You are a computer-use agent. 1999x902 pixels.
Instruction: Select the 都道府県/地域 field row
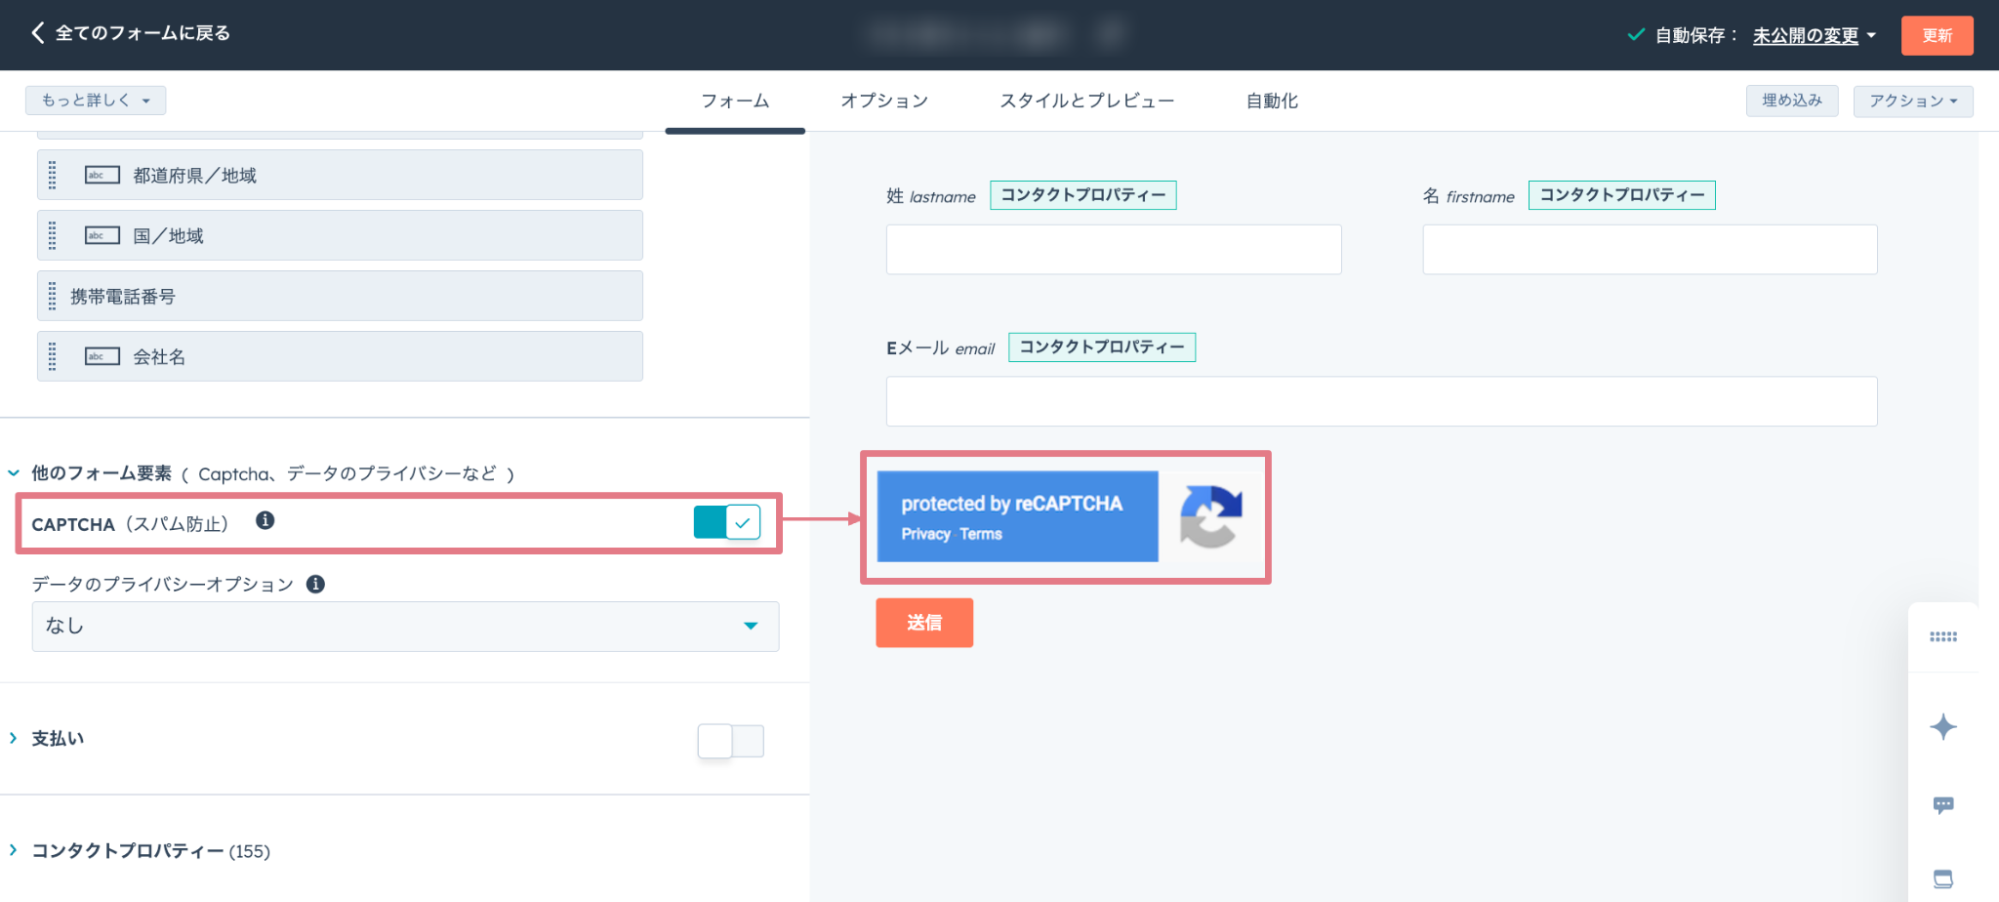pos(340,175)
